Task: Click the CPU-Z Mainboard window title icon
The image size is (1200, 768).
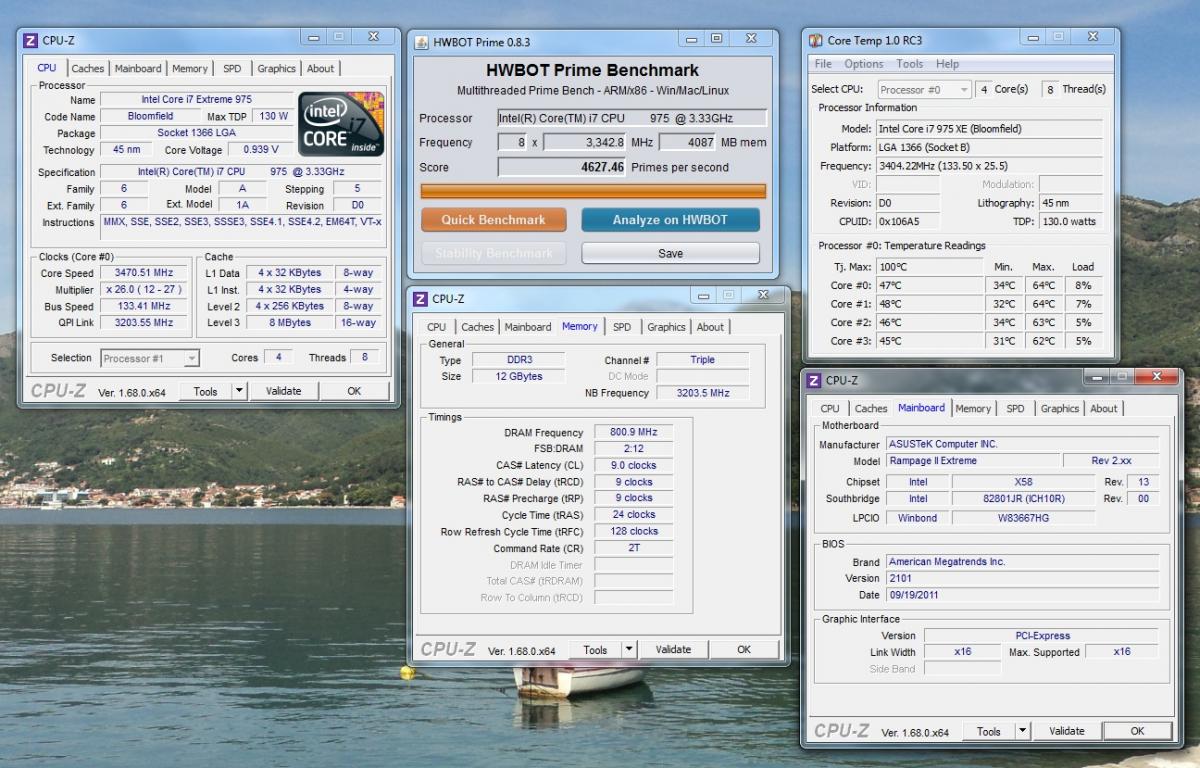Action: click(x=815, y=380)
